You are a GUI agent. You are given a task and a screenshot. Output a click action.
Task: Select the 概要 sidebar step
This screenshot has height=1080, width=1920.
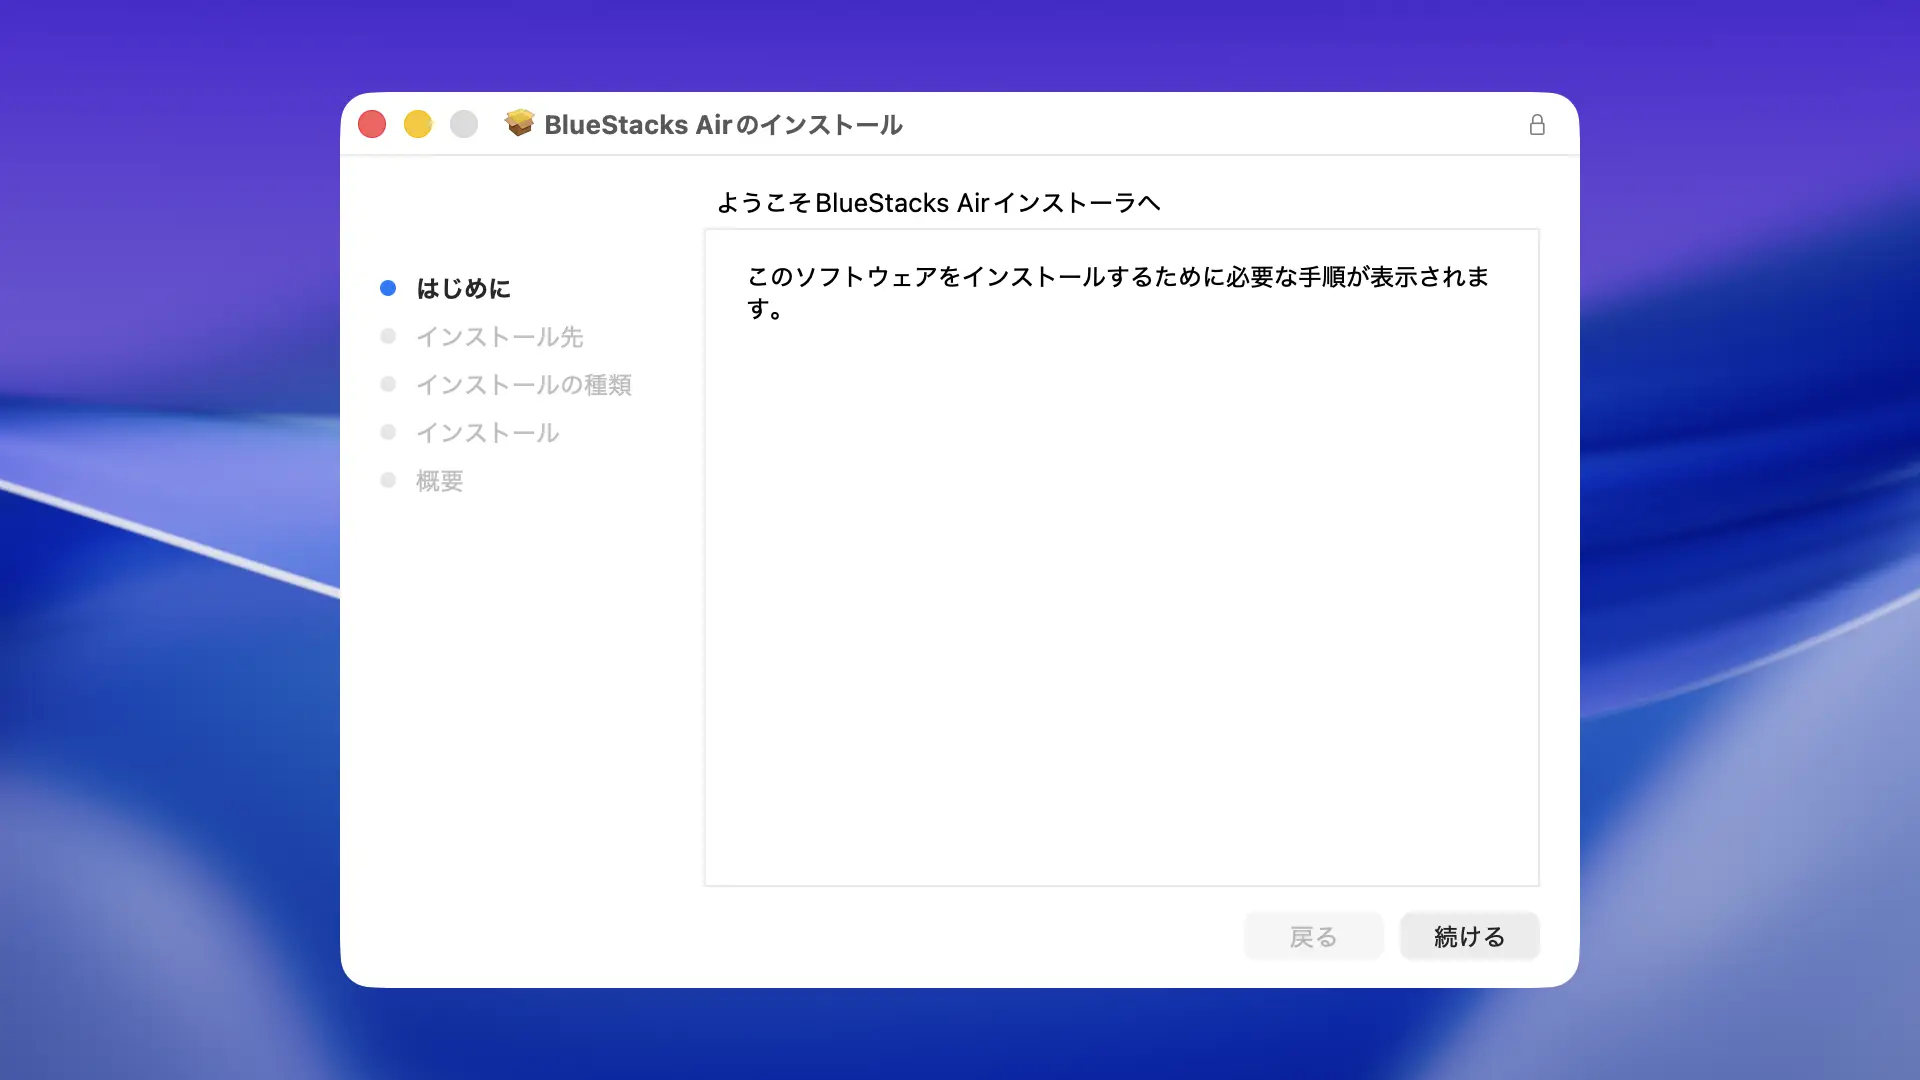(439, 481)
